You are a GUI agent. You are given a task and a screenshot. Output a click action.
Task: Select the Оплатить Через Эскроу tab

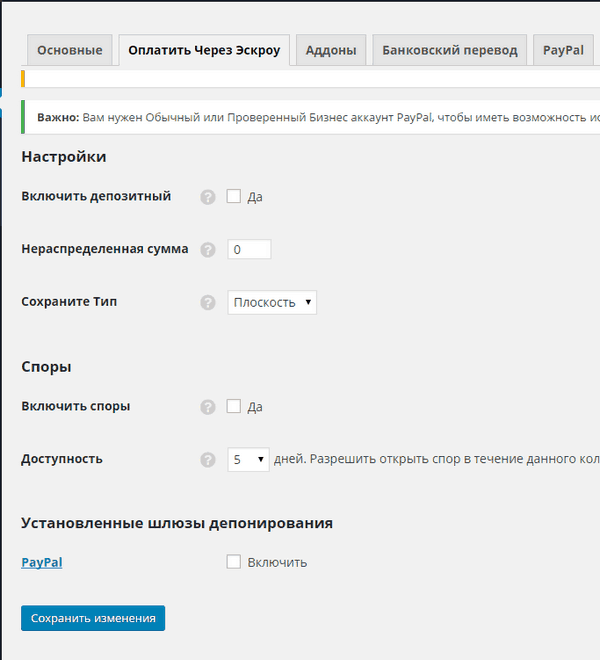tap(204, 50)
